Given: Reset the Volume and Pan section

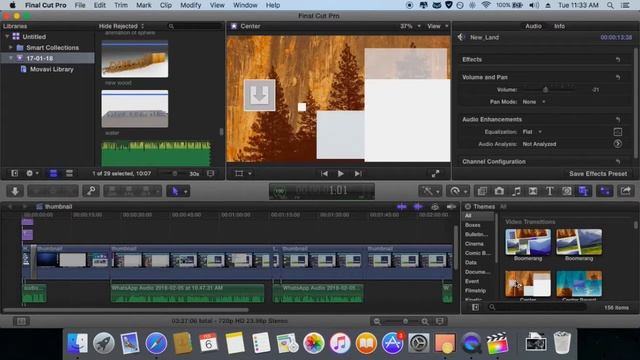Looking at the screenshot, I should [618, 77].
